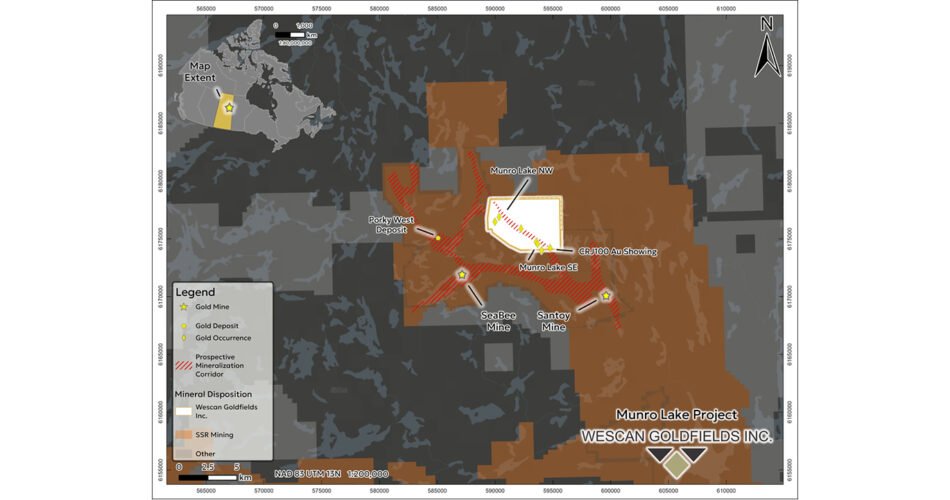This screenshot has width=950, height=500.
Task: Click the 'Gold Mine' legend text
Action: [x=212, y=307]
